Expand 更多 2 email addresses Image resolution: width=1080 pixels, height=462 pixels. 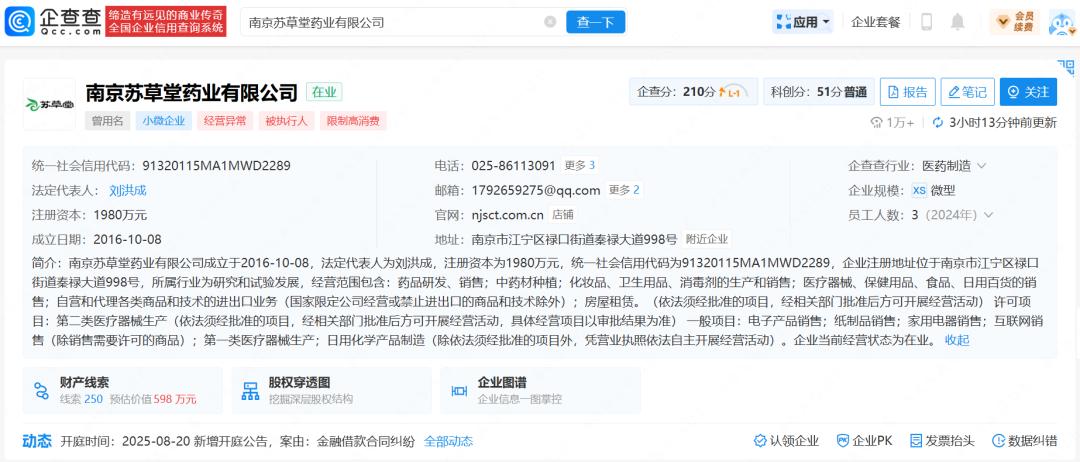pyautogui.click(x=624, y=190)
